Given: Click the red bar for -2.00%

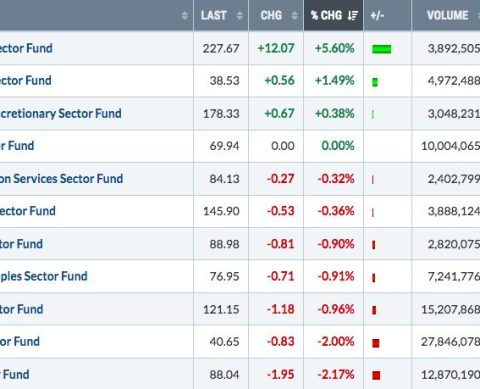Looking at the screenshot, I should (x=376, y=343).
